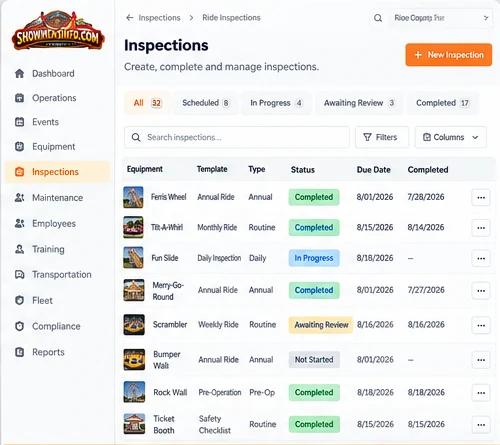Open the Reports menu item
The height and width of the screenshot is (445, 500).
tap(57, 352)
